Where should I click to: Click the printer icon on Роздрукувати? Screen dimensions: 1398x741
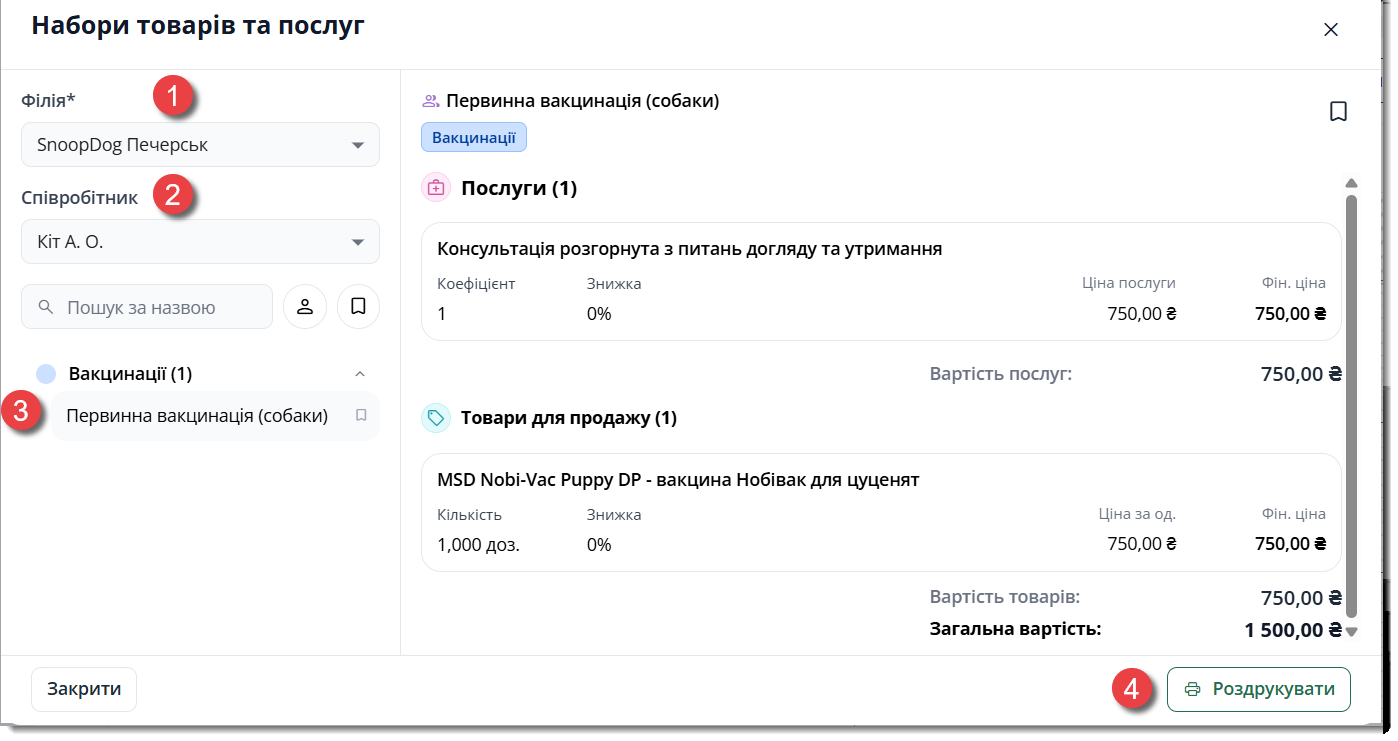[1192, 689]
